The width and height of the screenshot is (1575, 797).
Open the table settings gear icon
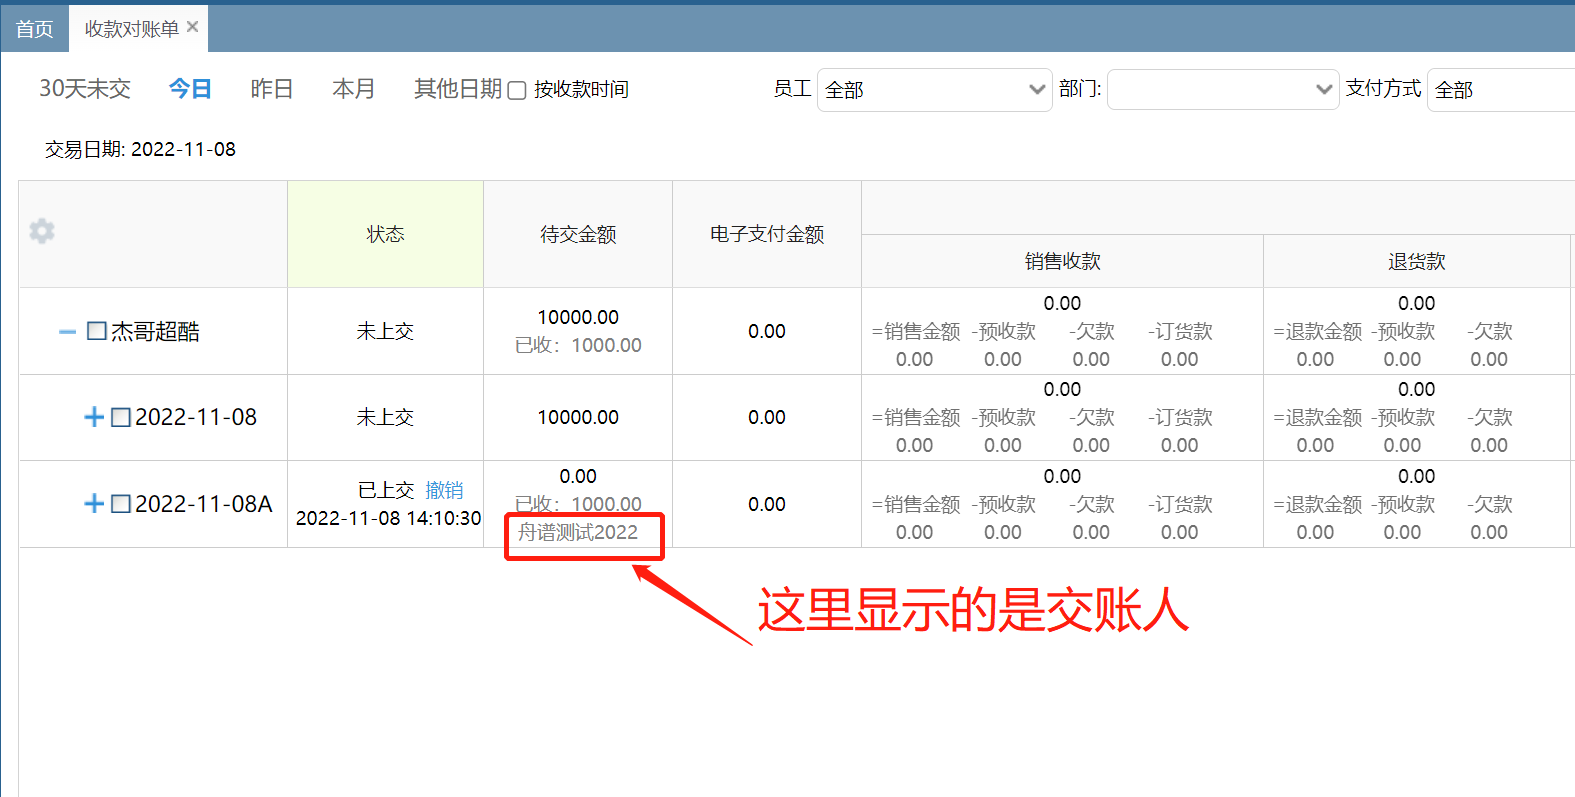42,232
